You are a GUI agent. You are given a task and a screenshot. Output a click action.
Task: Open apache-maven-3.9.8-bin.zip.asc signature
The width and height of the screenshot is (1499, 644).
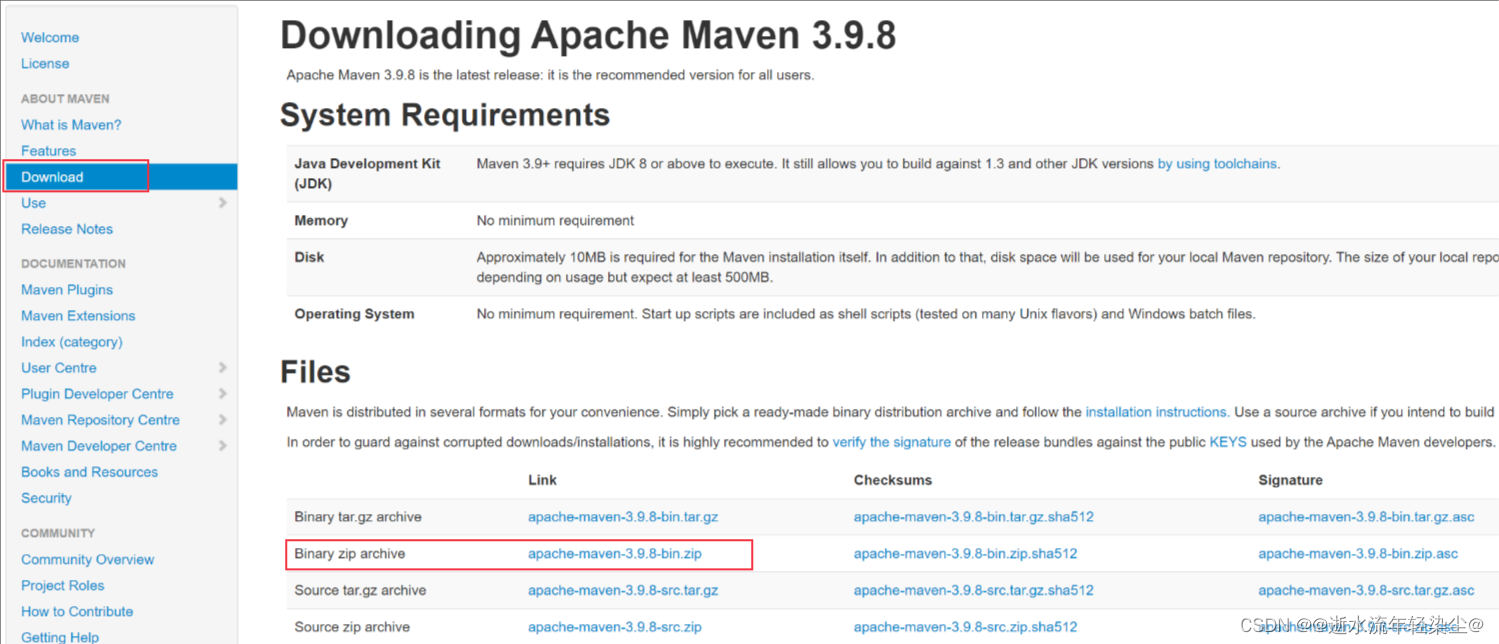click(x=1358, y=554)
